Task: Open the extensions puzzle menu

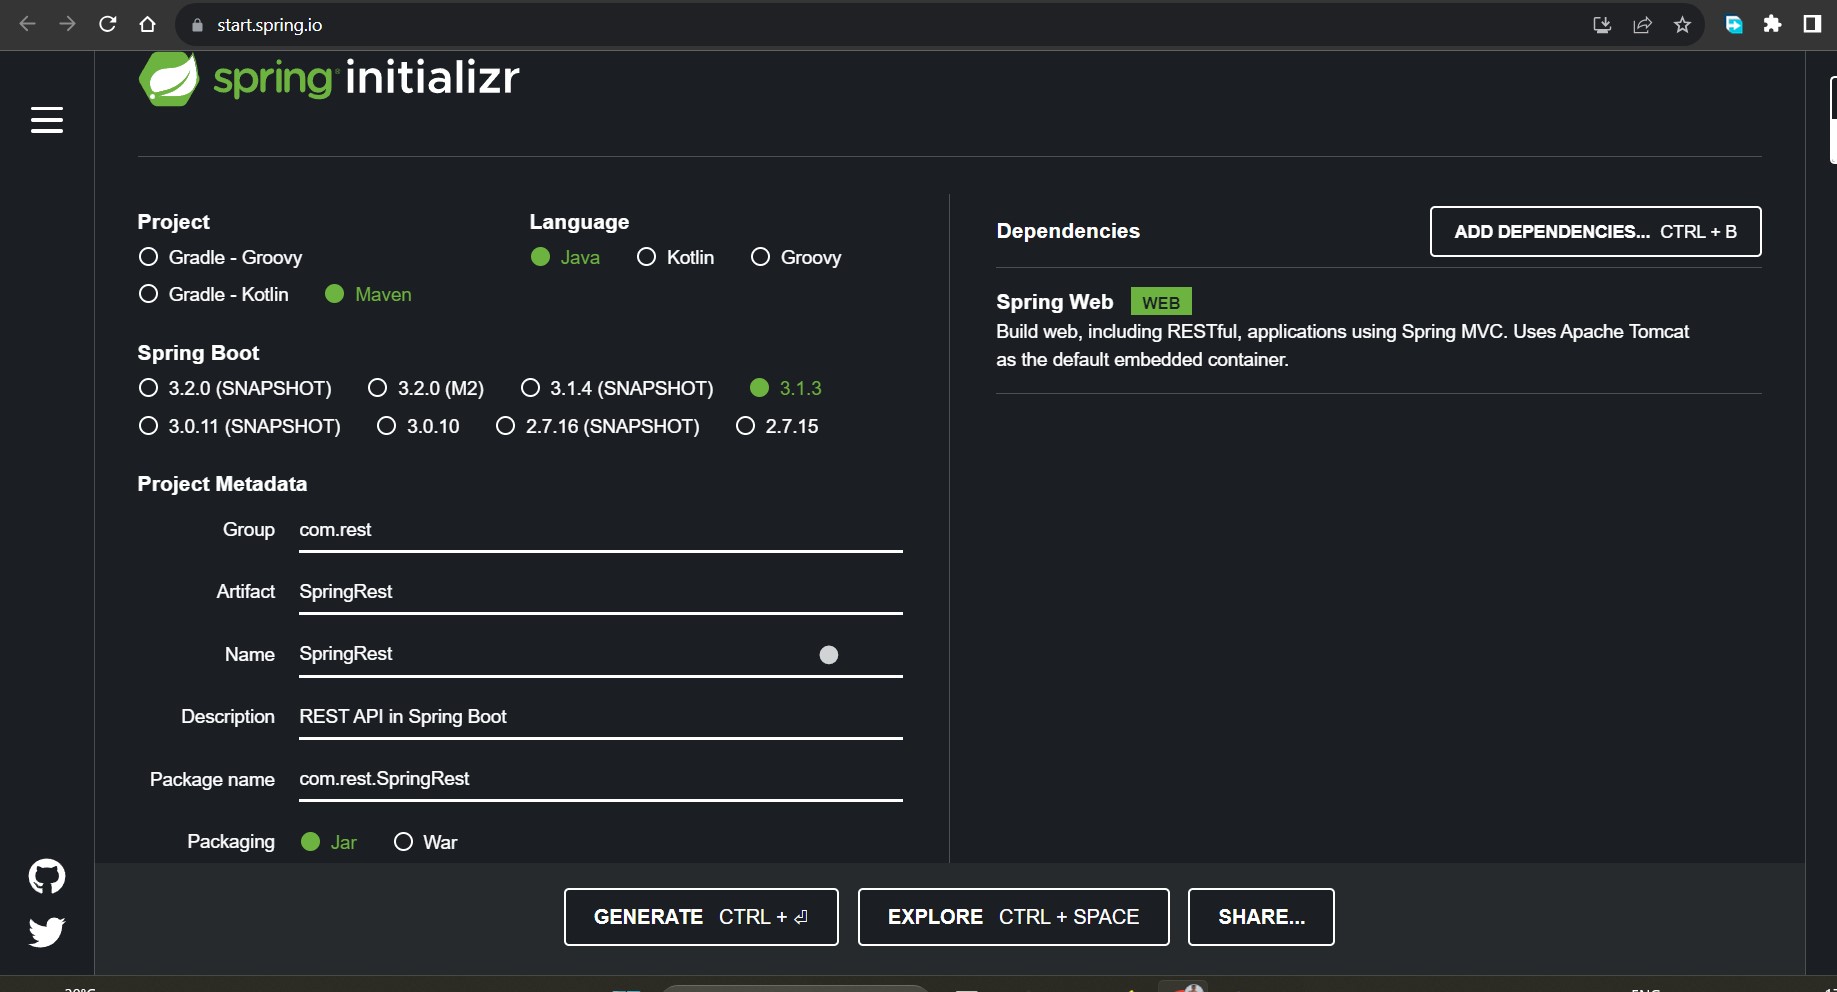Action: pos(1773,24)
